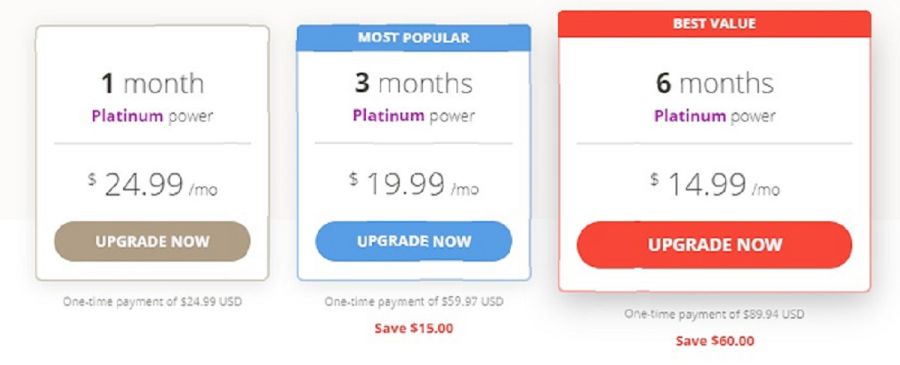900x365 pixels.
Task: Select the 1 month plan heading
Action: [152, 83]
